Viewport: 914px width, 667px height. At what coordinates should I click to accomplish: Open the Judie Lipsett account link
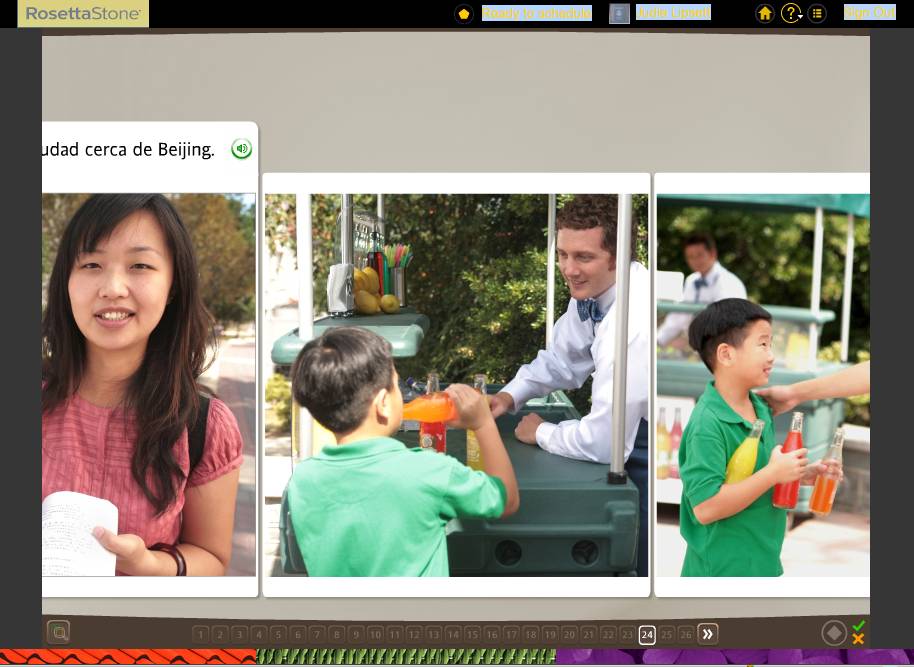pos(673,12)
